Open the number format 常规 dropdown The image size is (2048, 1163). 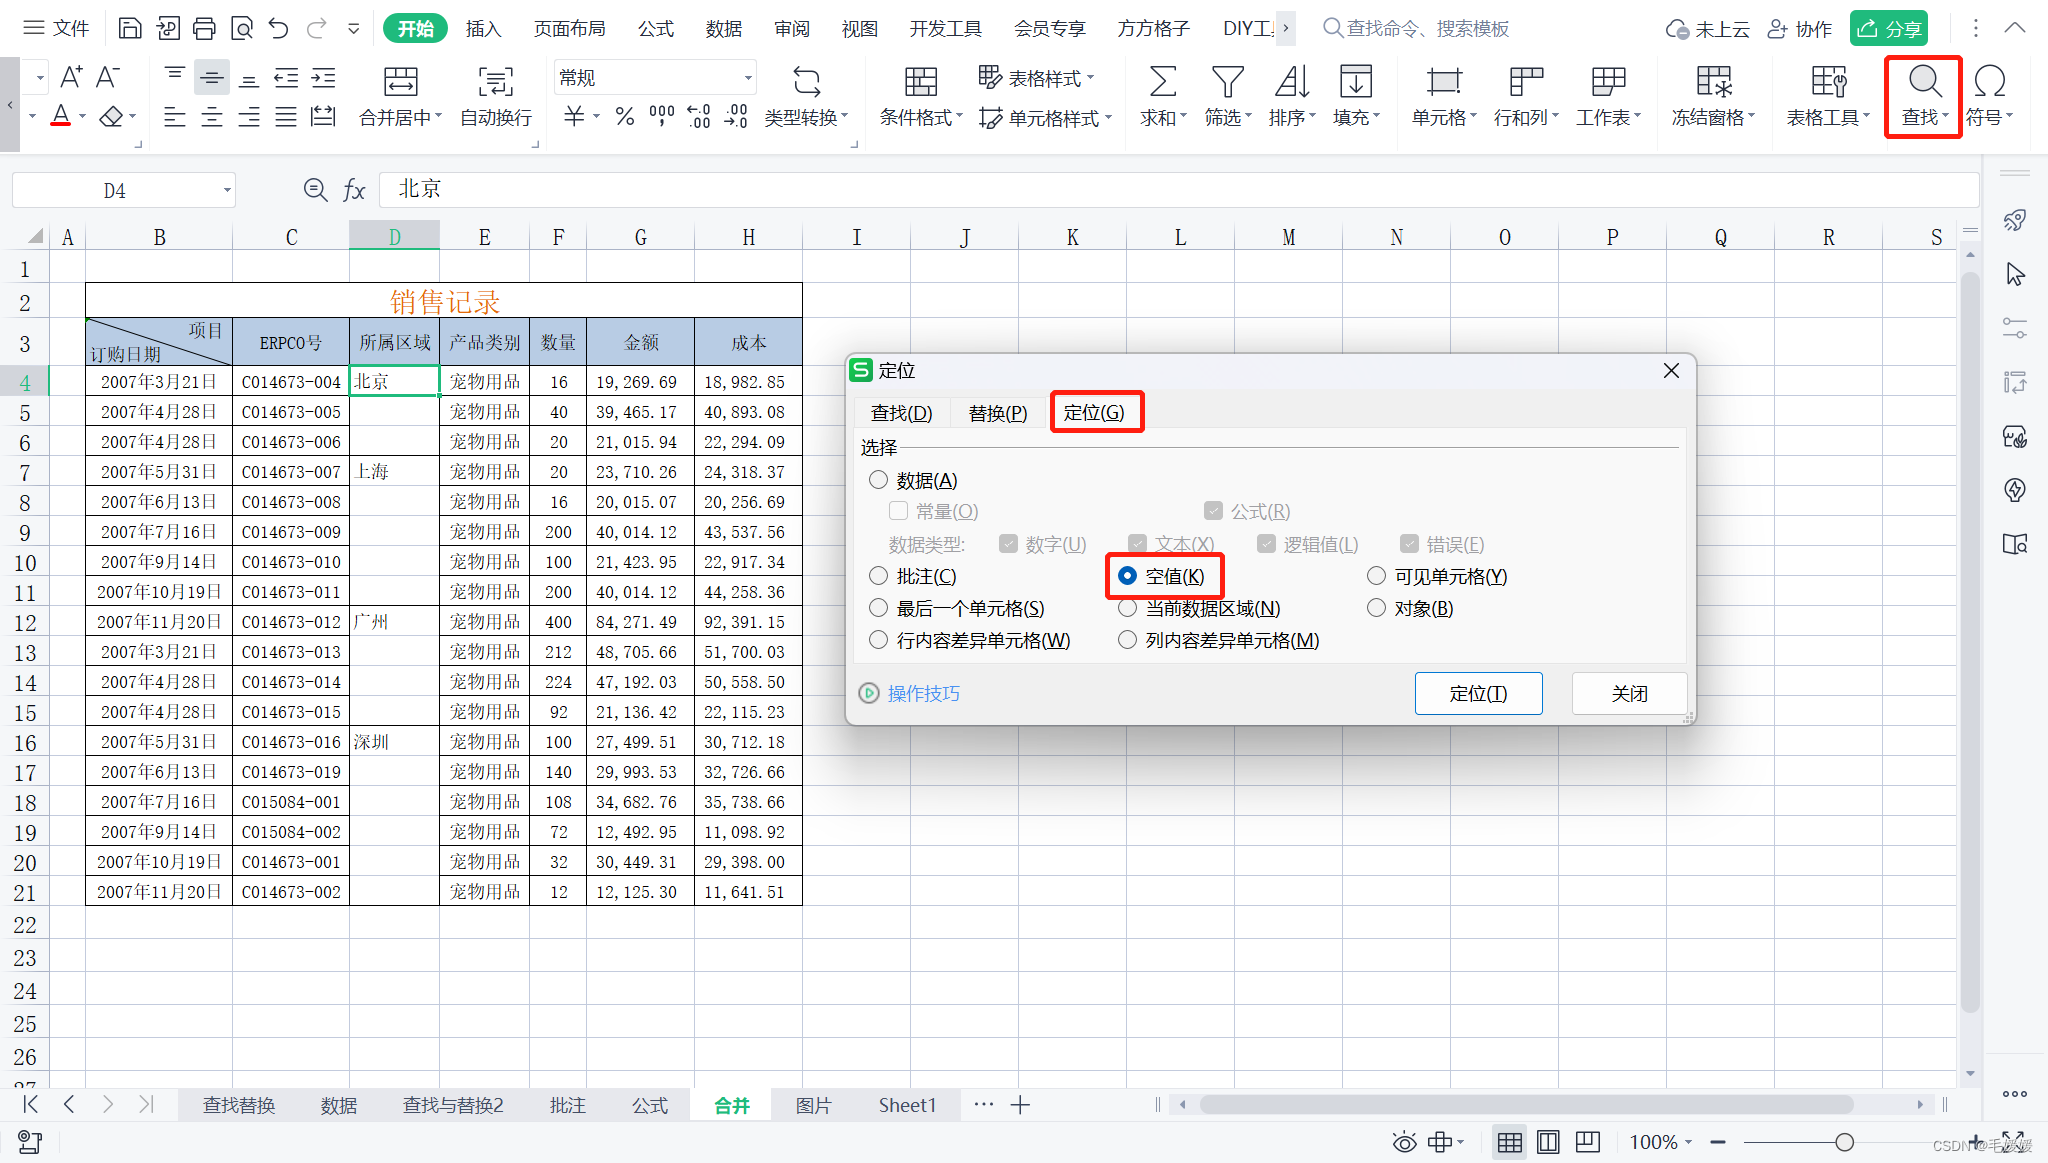[747, 78]
